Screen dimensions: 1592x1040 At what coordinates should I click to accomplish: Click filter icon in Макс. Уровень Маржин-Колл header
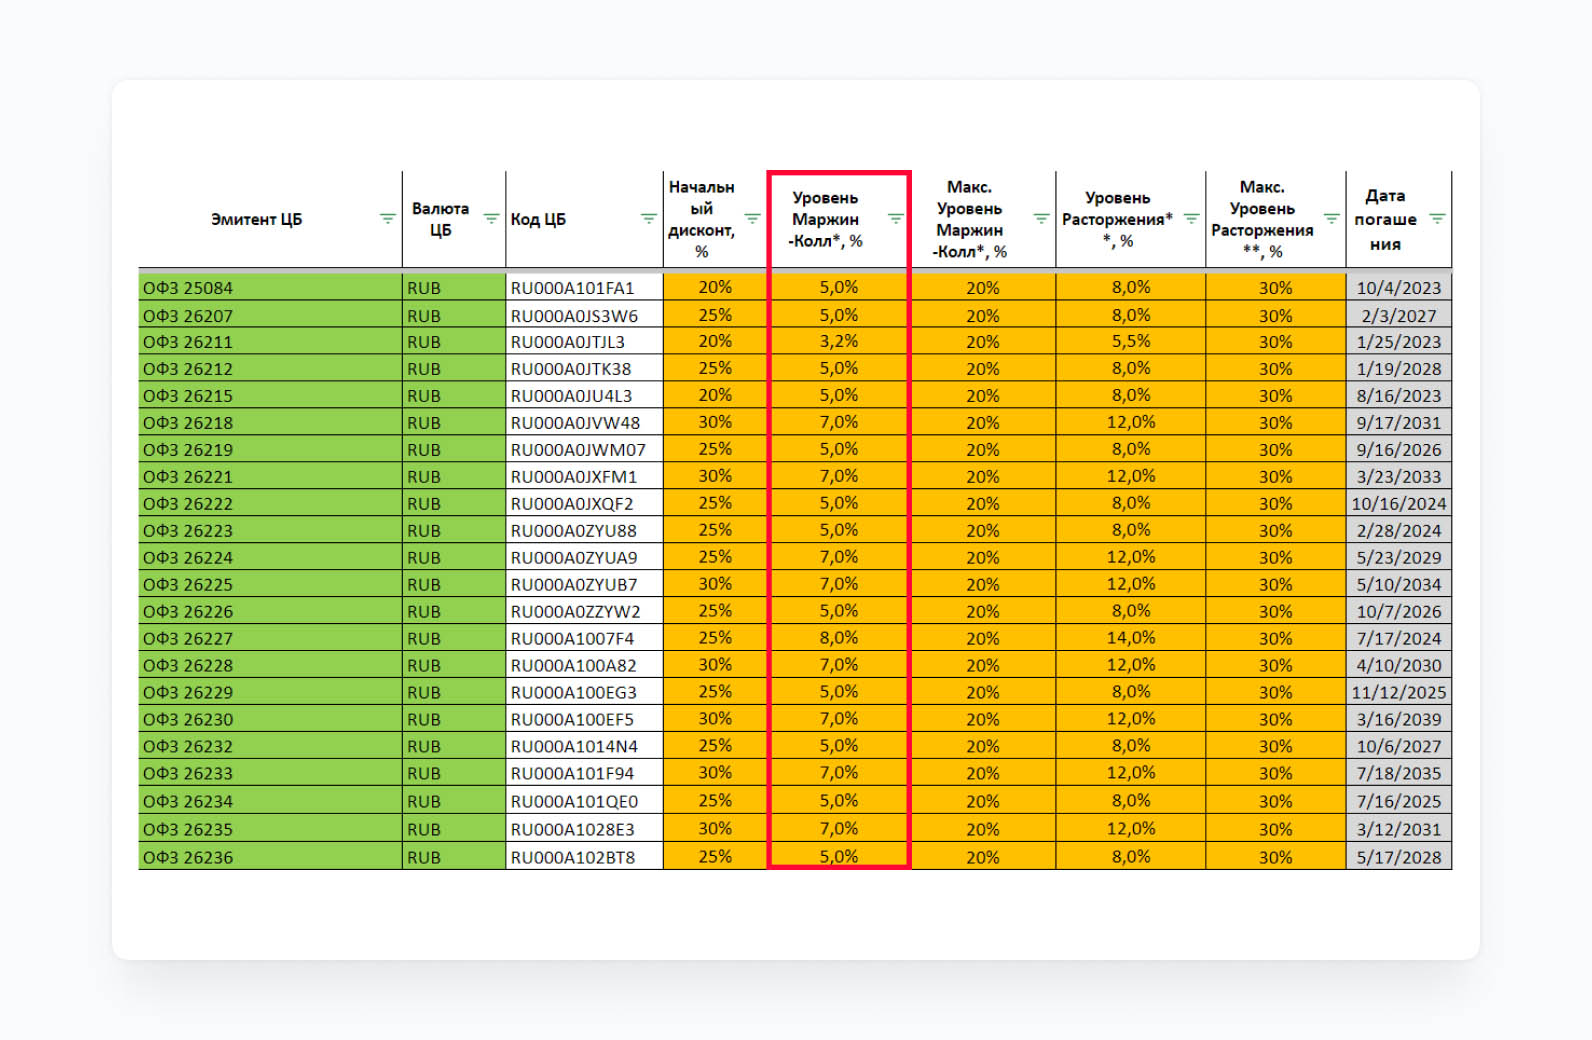1041,219
